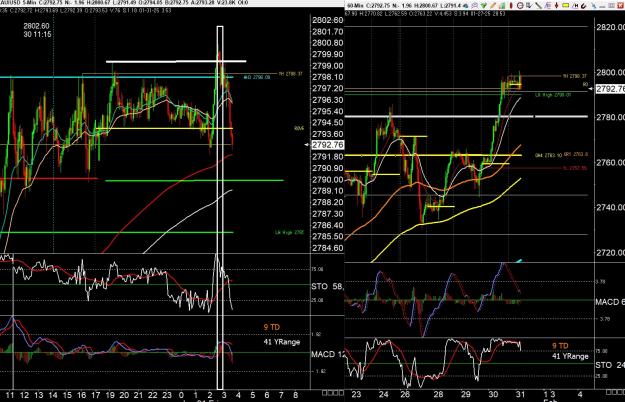
Task: Select the thick white horizontal line on 60-min chart
Action: click(x=466, y=116)
